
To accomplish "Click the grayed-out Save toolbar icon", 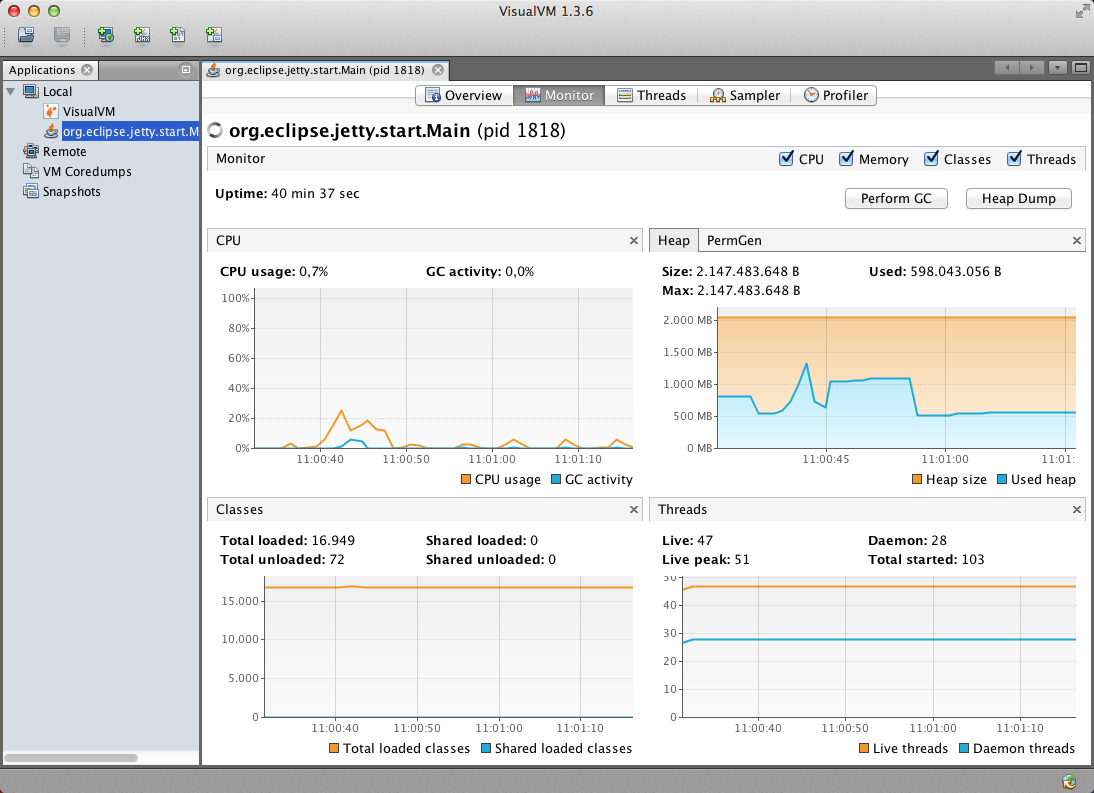I will (x=61, y=34).
